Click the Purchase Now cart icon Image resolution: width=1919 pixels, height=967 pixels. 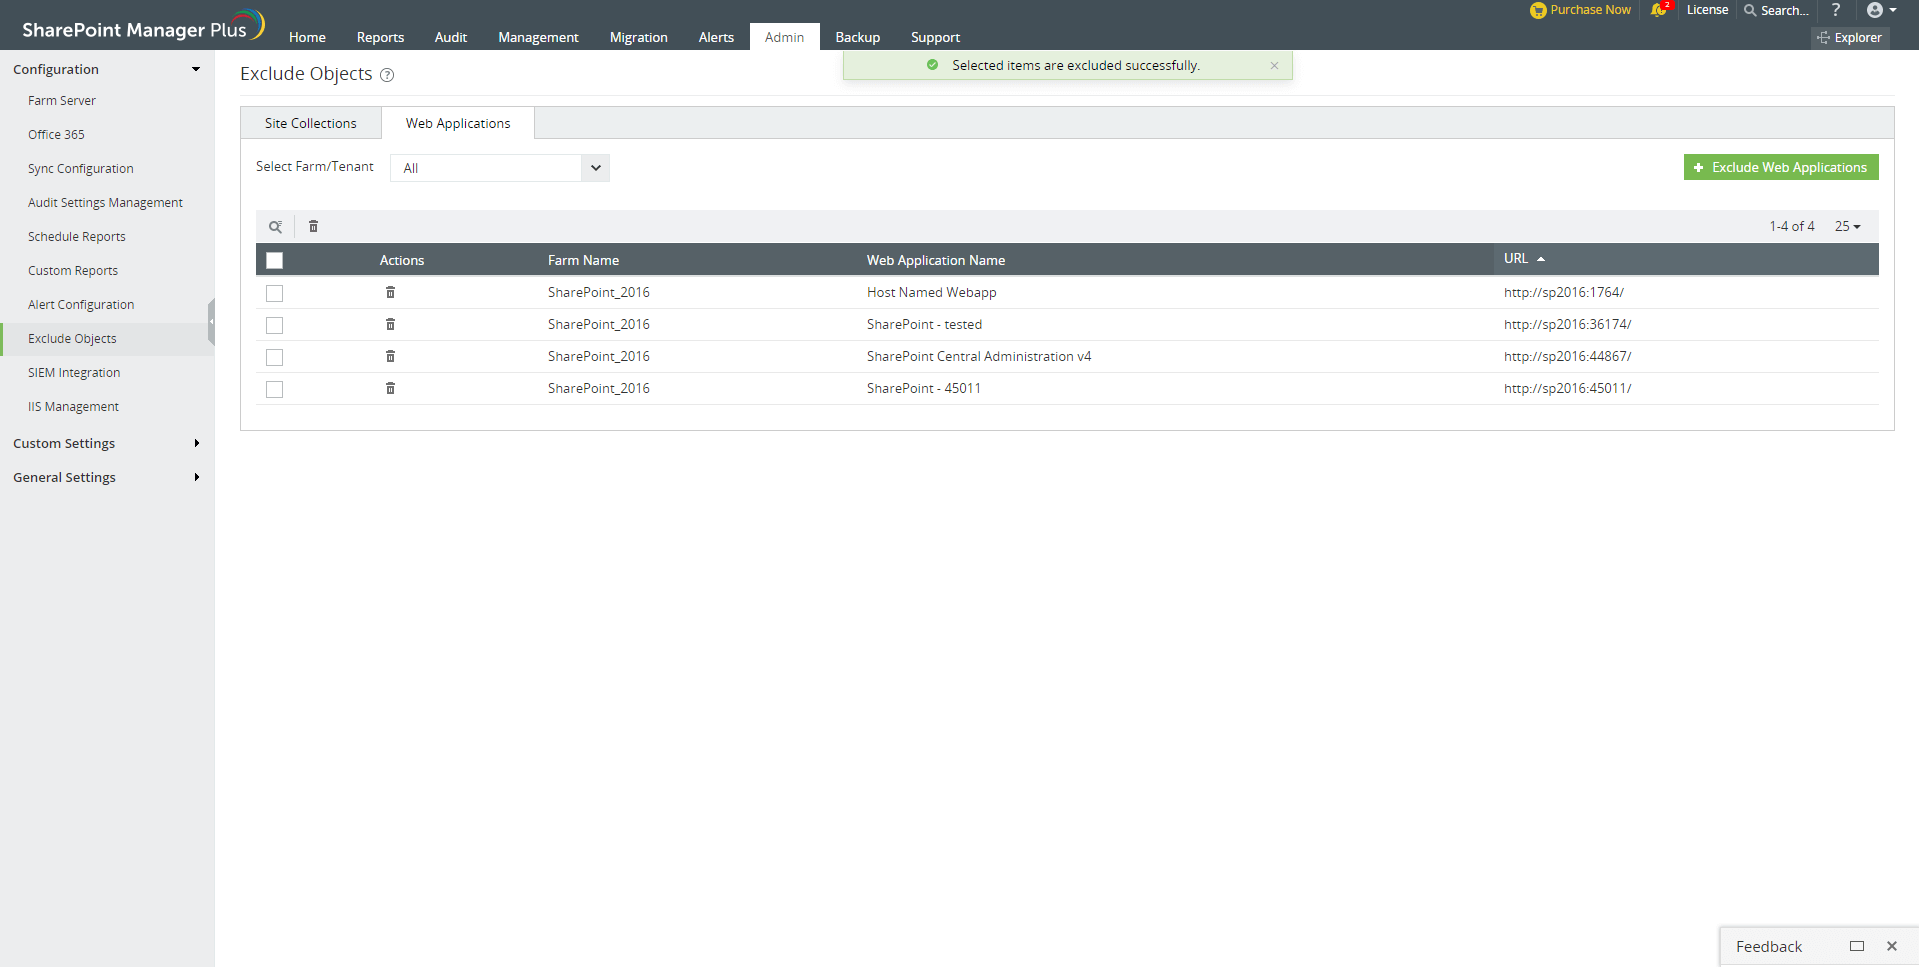(x=1538, y=10)
